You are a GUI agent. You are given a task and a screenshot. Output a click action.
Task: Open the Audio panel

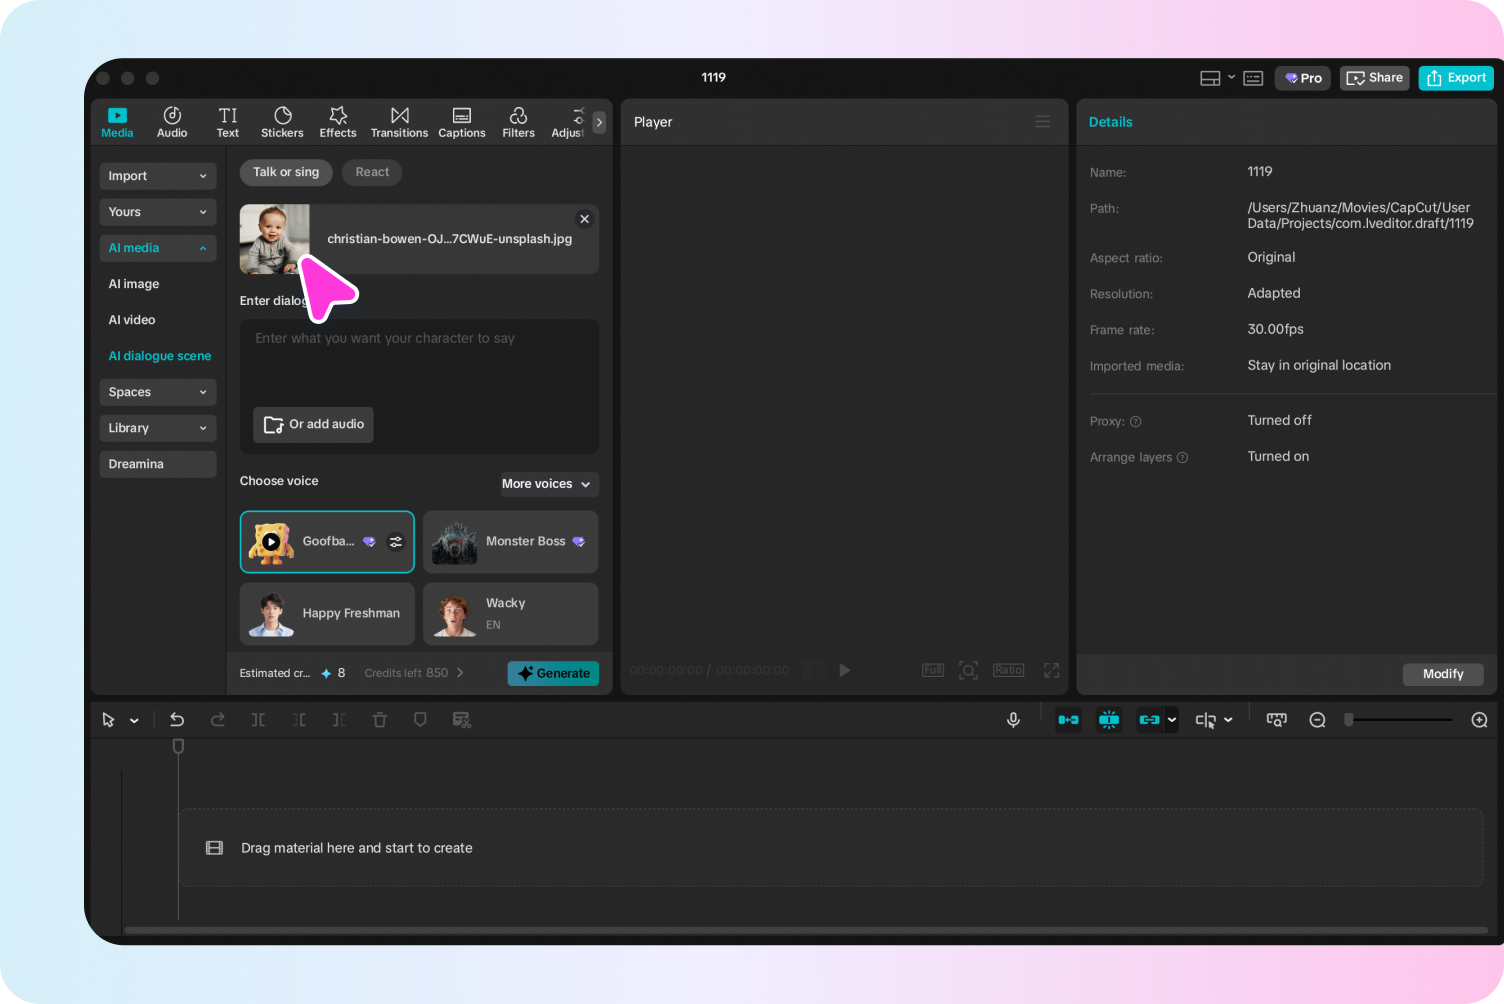click(171, 121)
